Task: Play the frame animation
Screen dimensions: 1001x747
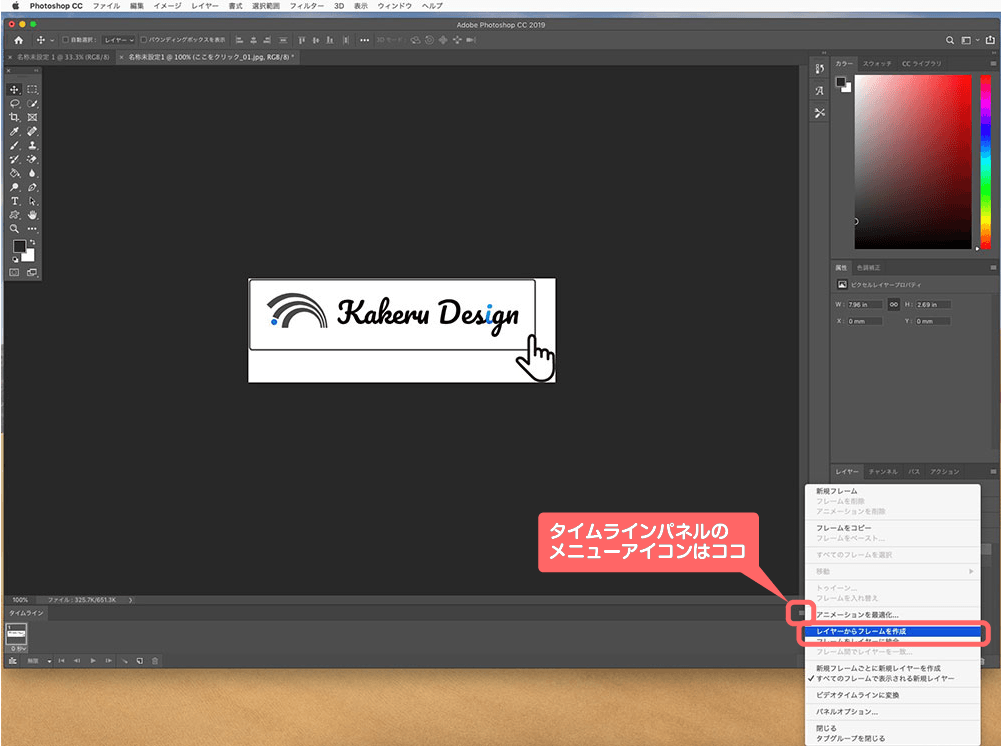Action: click(93, 661)
